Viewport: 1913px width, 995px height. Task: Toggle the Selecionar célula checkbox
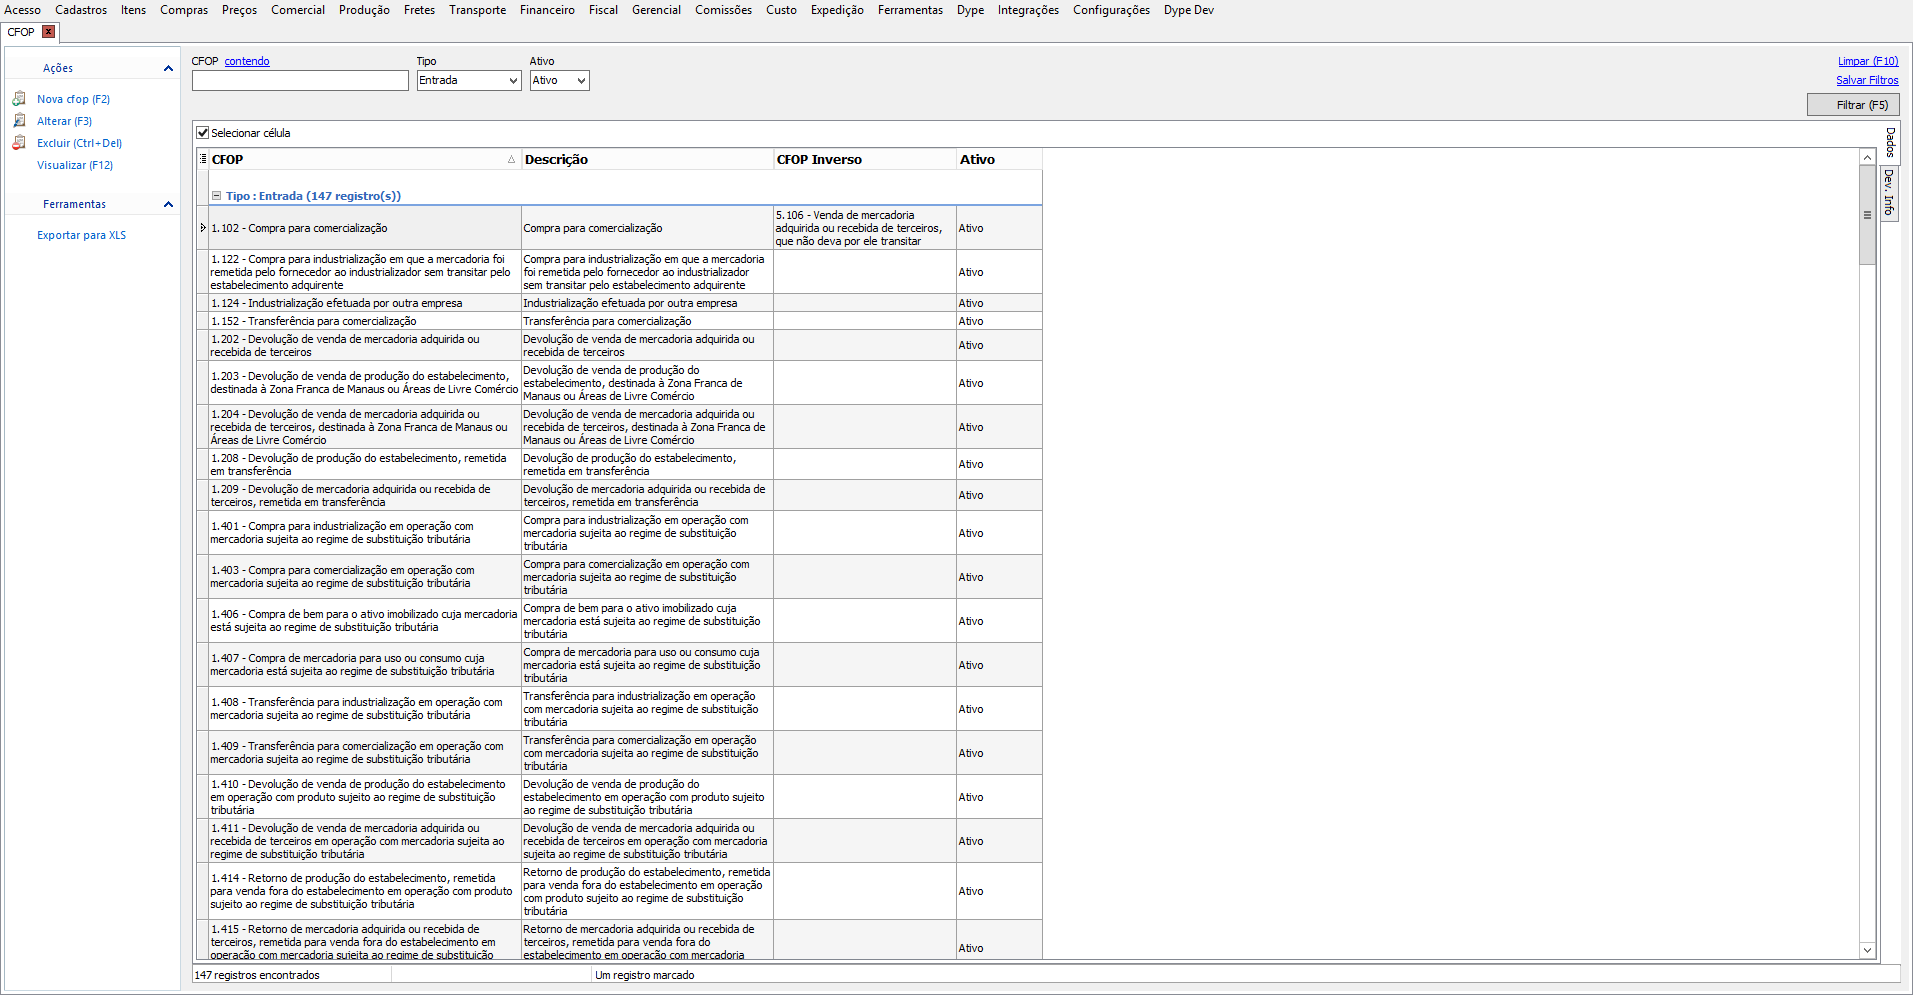[203, 133]
